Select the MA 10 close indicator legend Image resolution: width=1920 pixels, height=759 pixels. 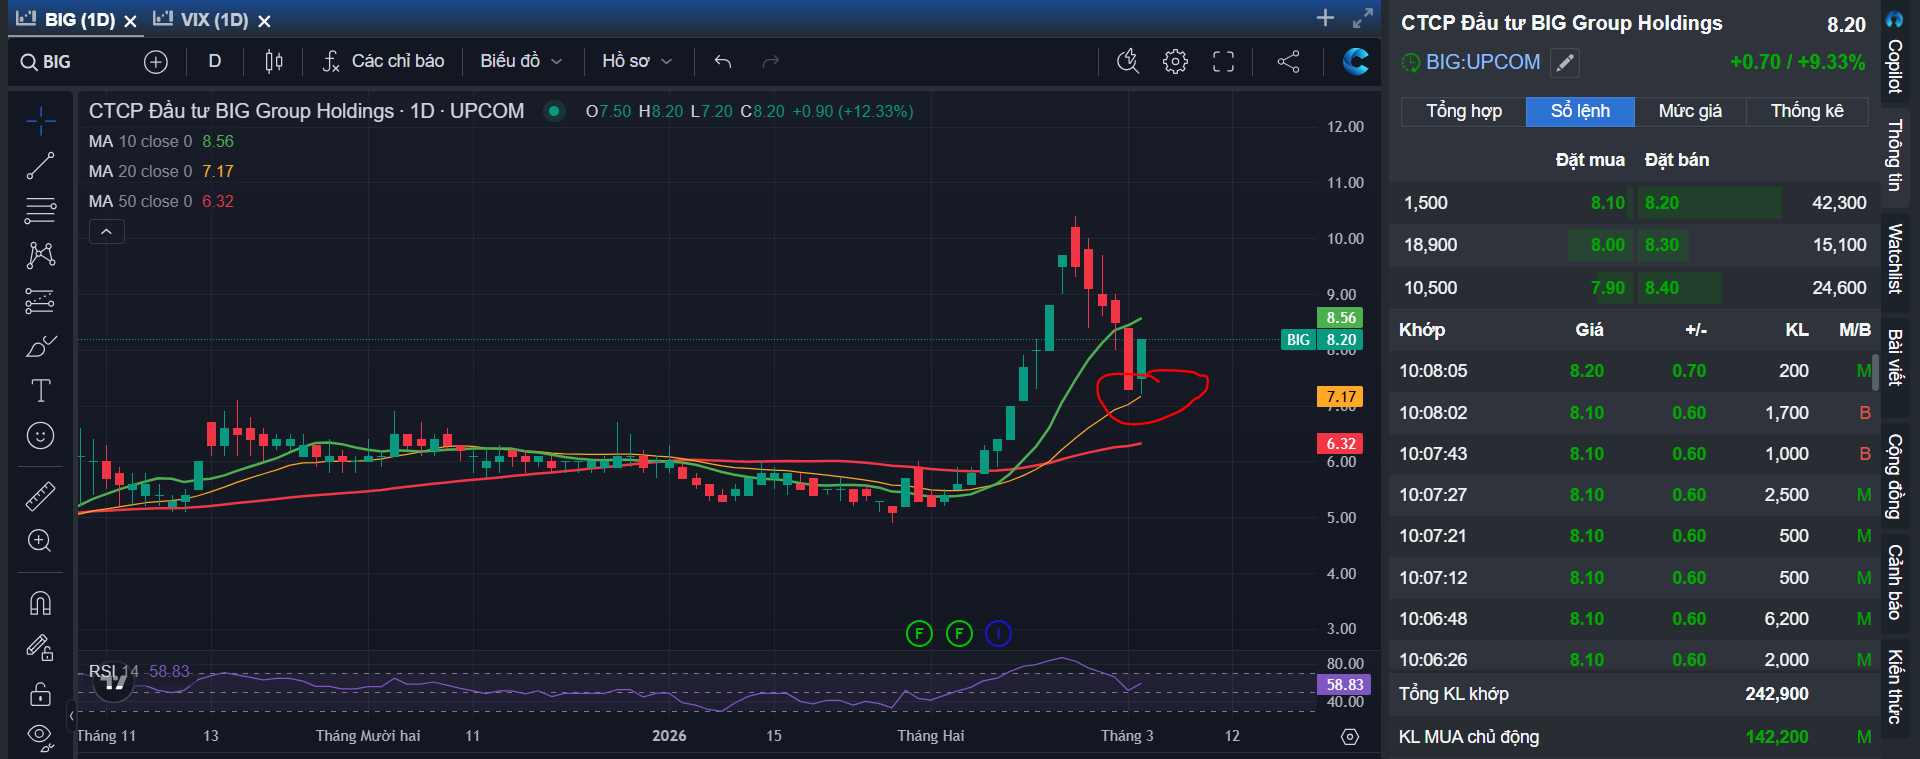[161, 142]
